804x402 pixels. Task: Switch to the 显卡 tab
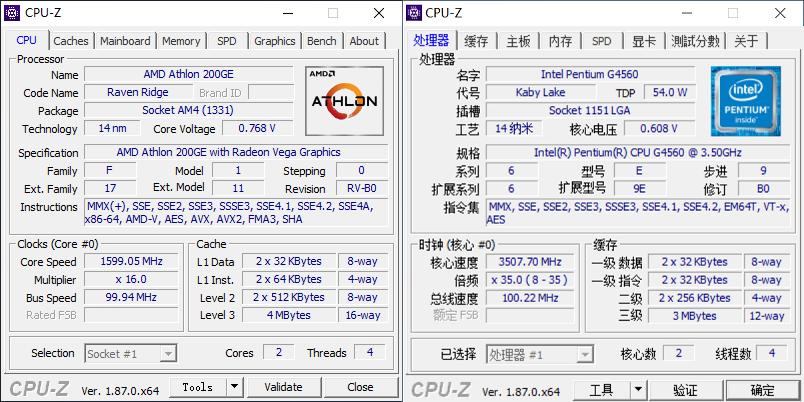pos(644,41)
